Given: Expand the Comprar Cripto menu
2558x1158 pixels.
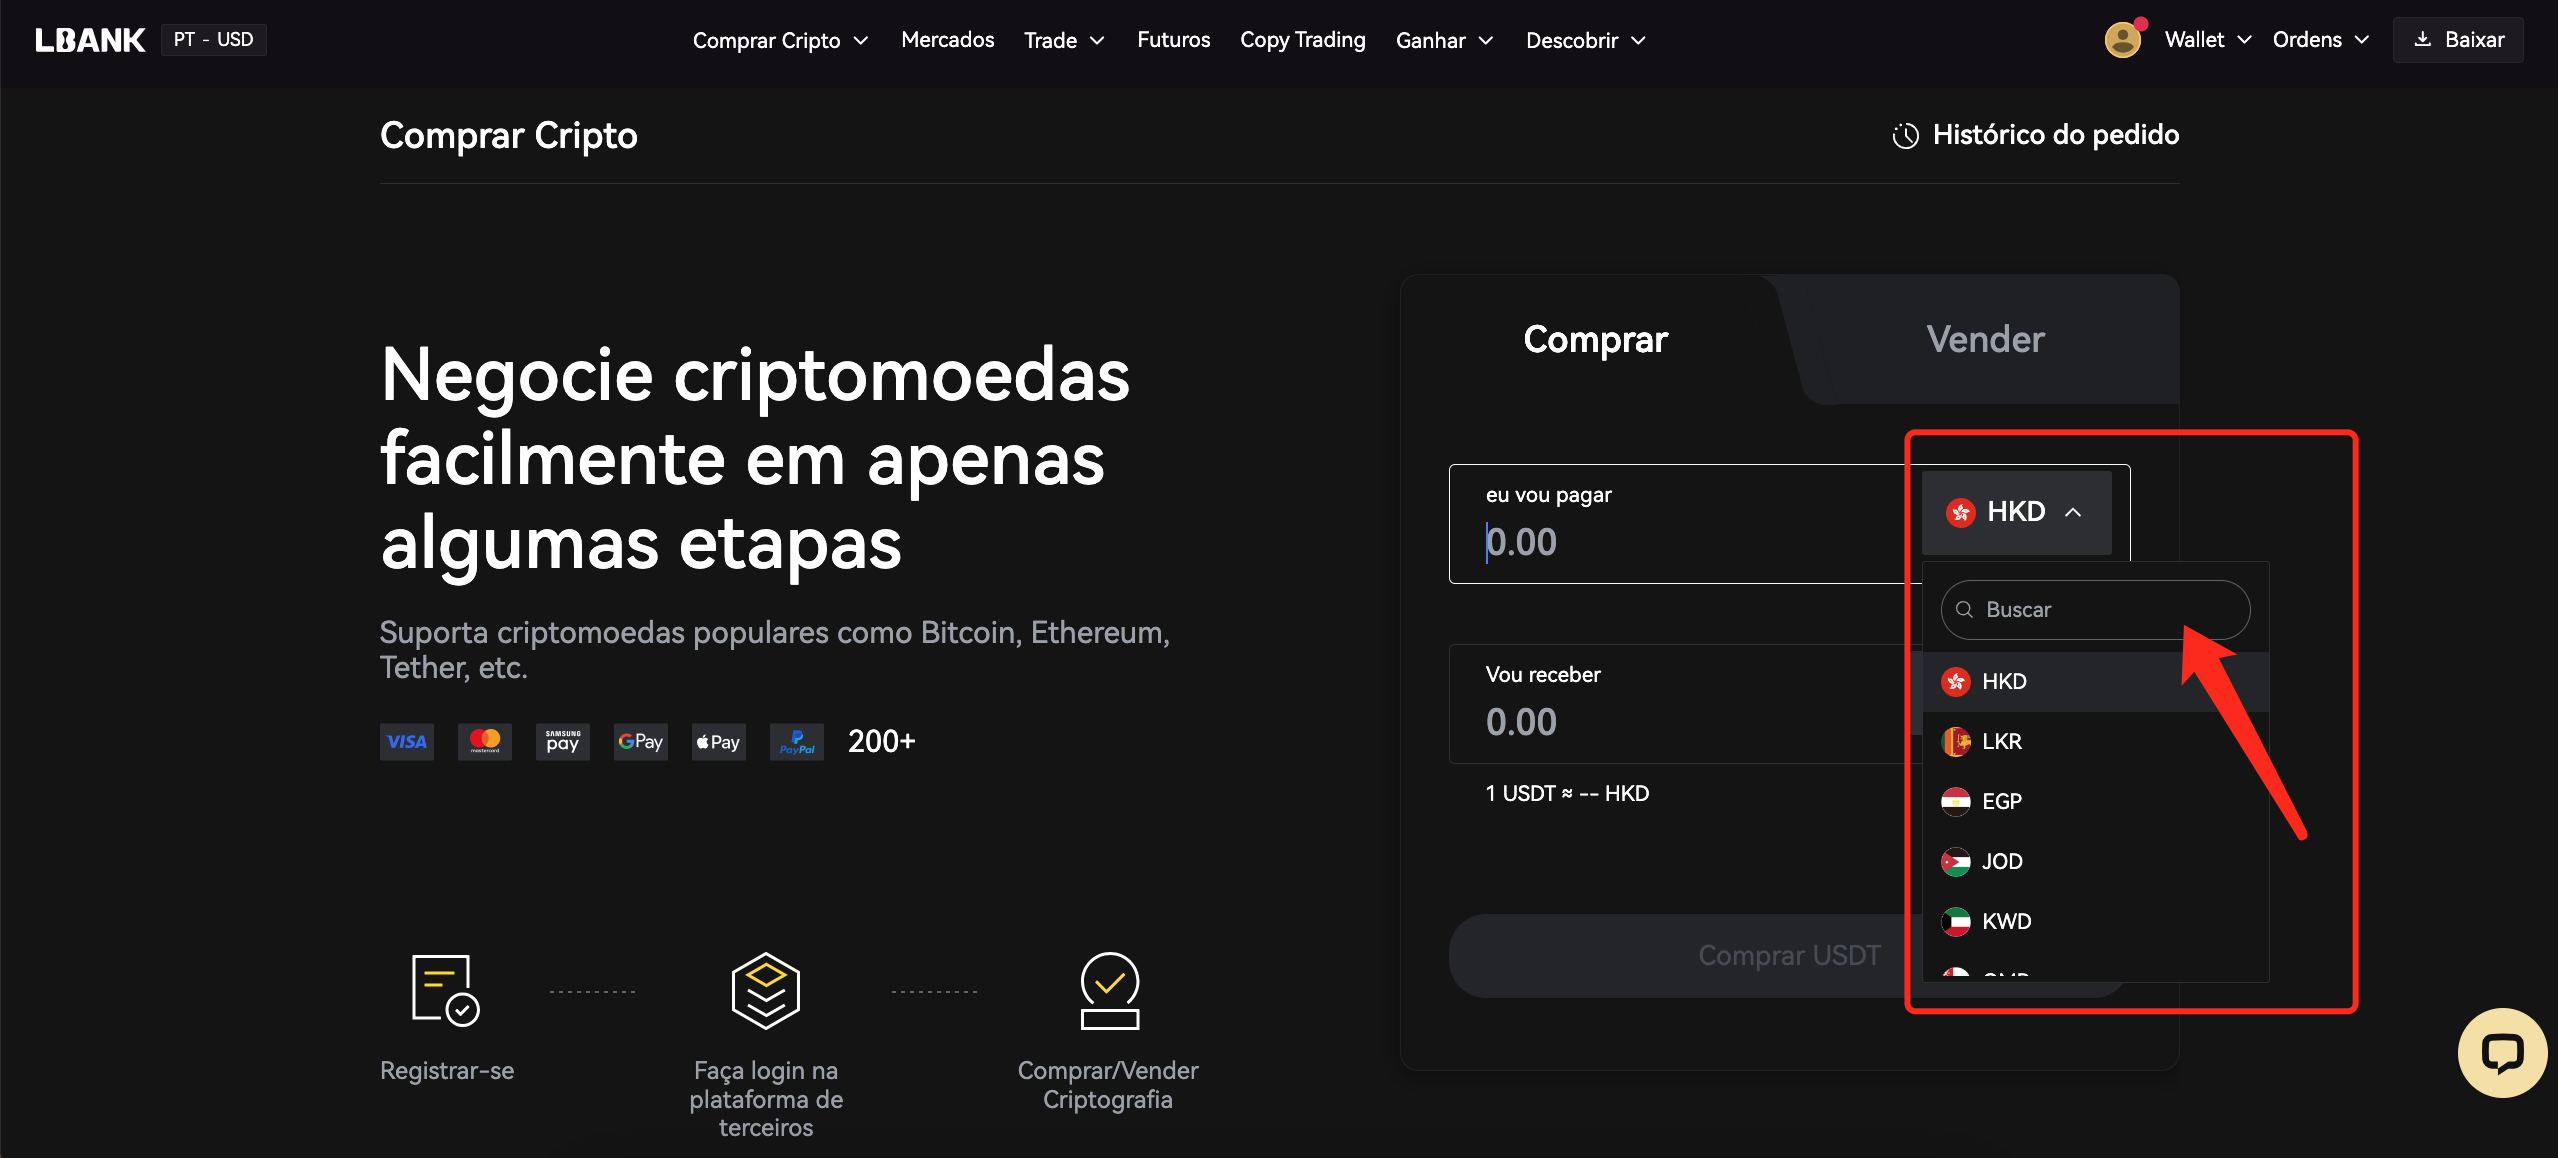Looking at the screenshot, I should 781,40.
